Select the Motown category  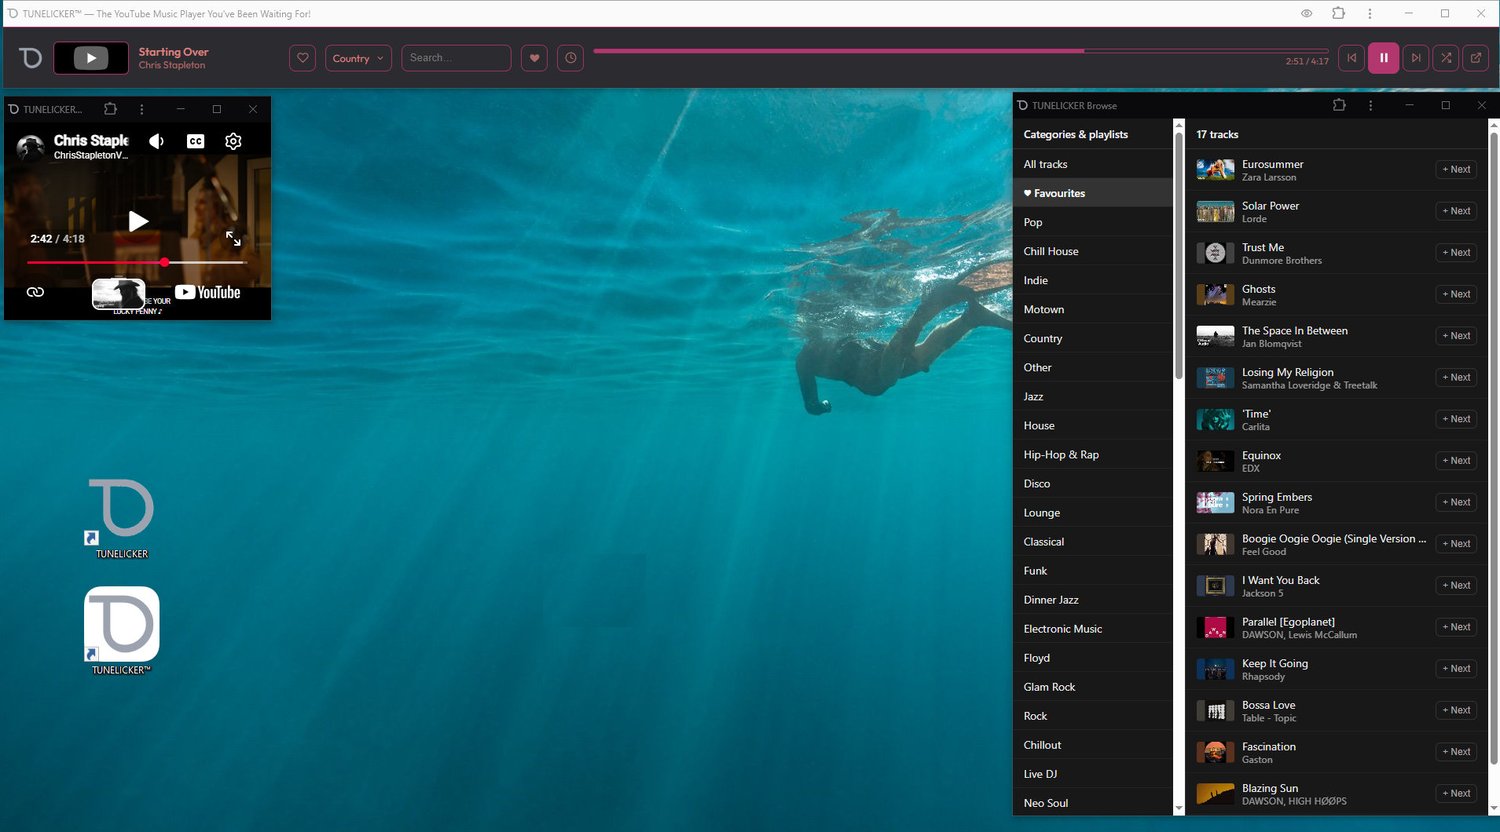pos(1093,309)
